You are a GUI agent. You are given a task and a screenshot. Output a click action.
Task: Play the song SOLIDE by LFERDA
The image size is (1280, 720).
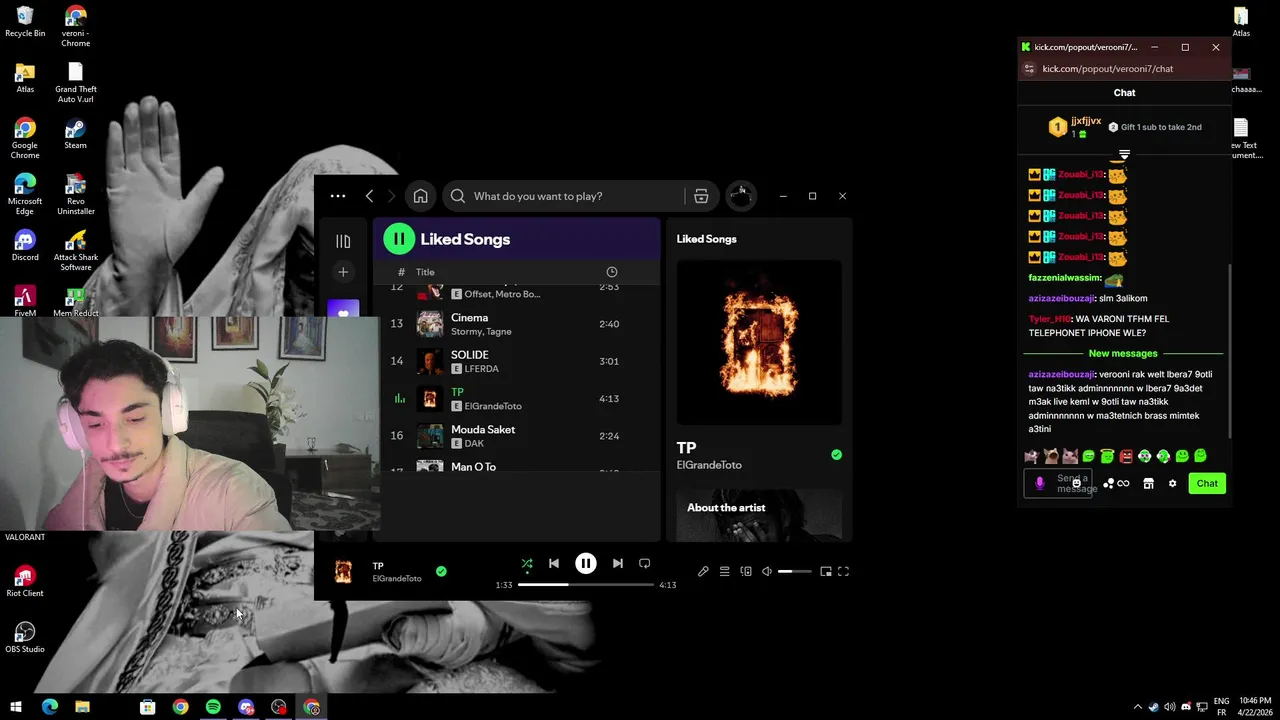pos(517,361)
